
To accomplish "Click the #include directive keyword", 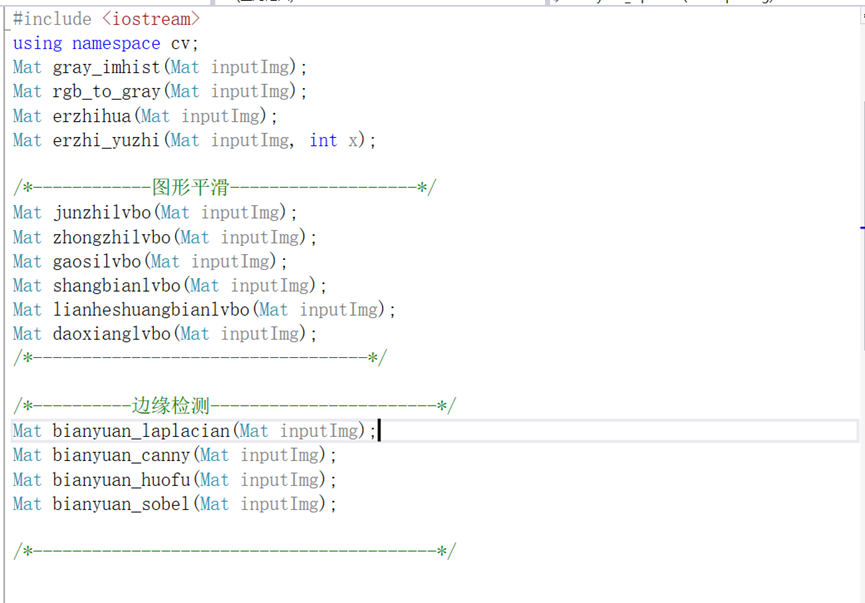I will click(x=52, y=19).
